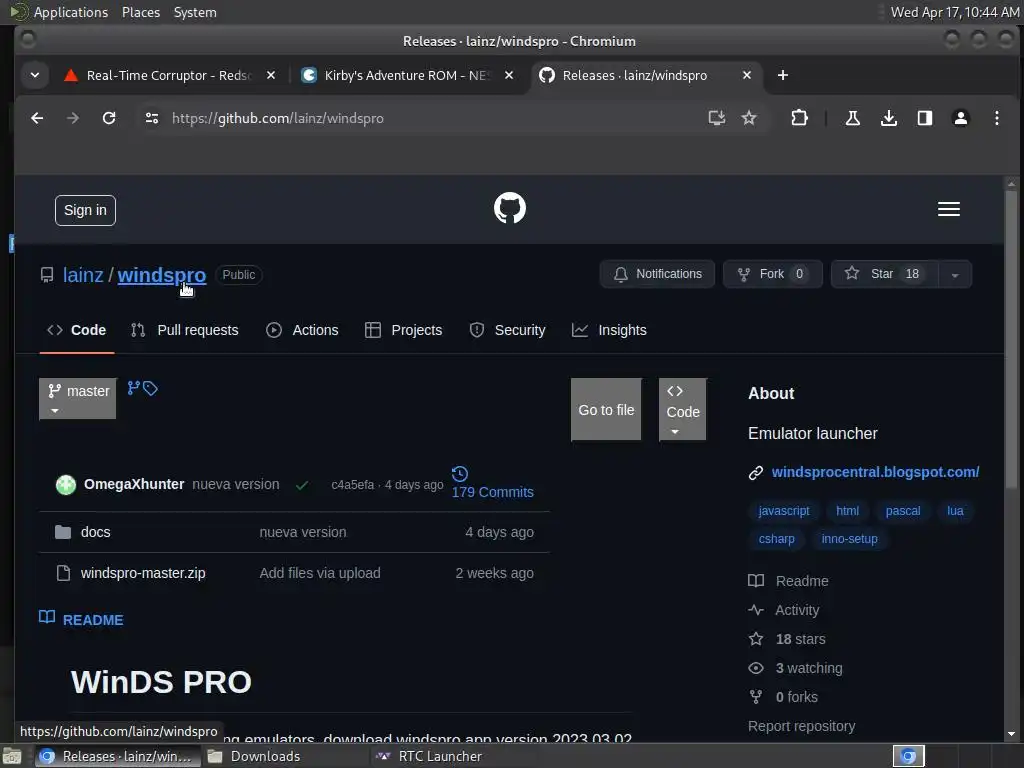The image size is (1024, 768).
Task: Open Applications menu in top panel
Action: 71,12
